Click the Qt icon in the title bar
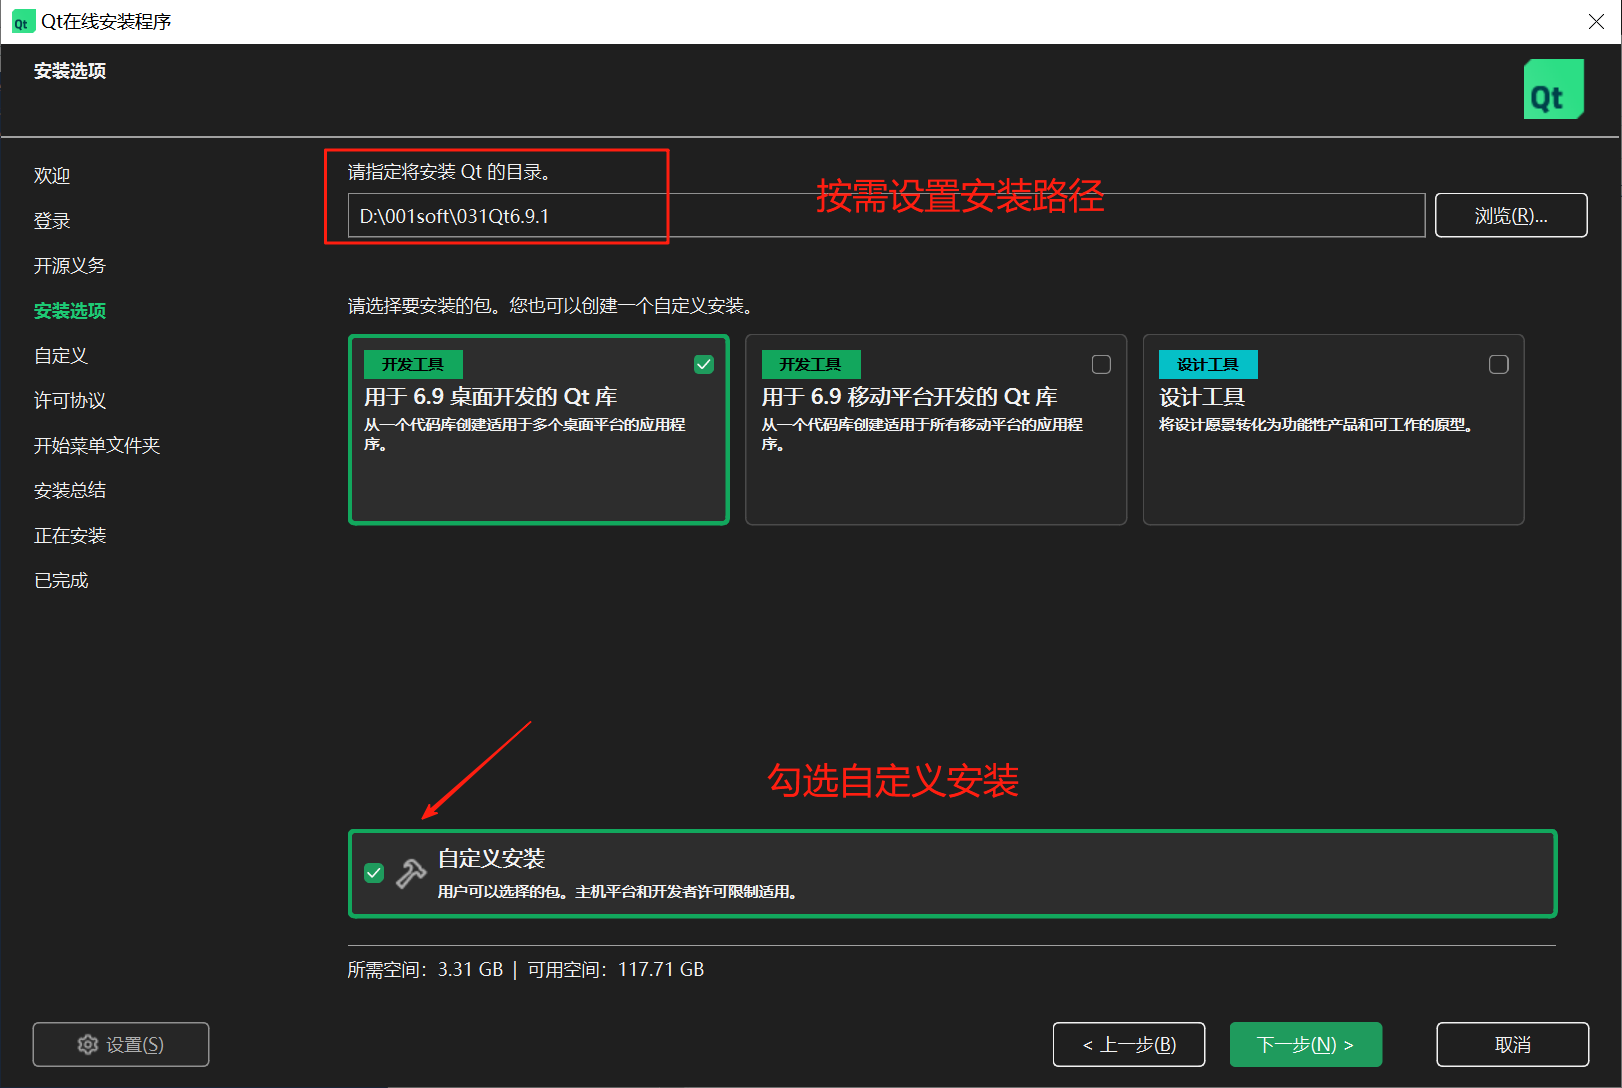The width and height of the screenshot is (1622, 1088). tap(22, 22)
